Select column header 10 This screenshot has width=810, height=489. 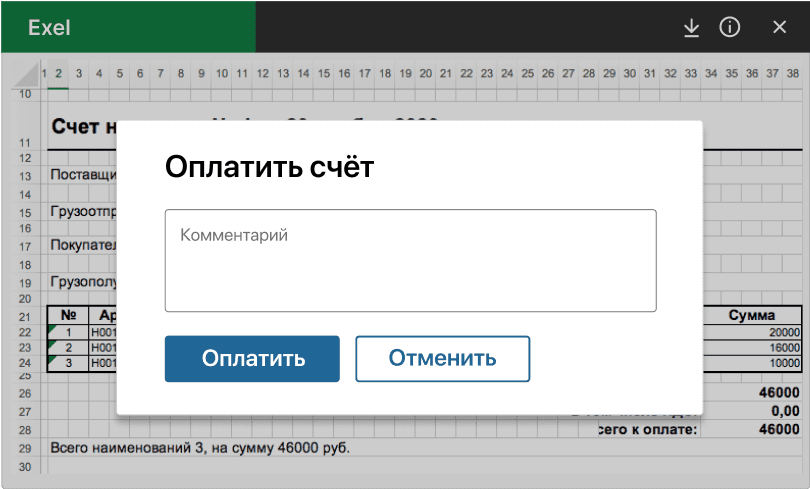pos(222,73)
